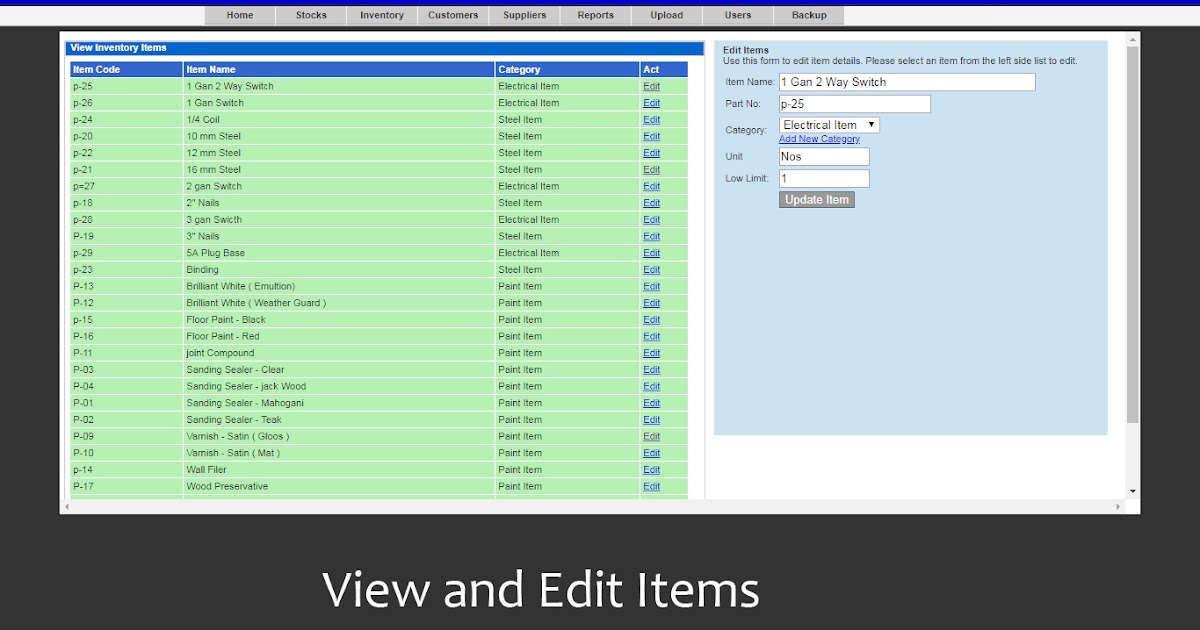Click the Update Item button
1200x630 pixels.
tap(816, 199)
